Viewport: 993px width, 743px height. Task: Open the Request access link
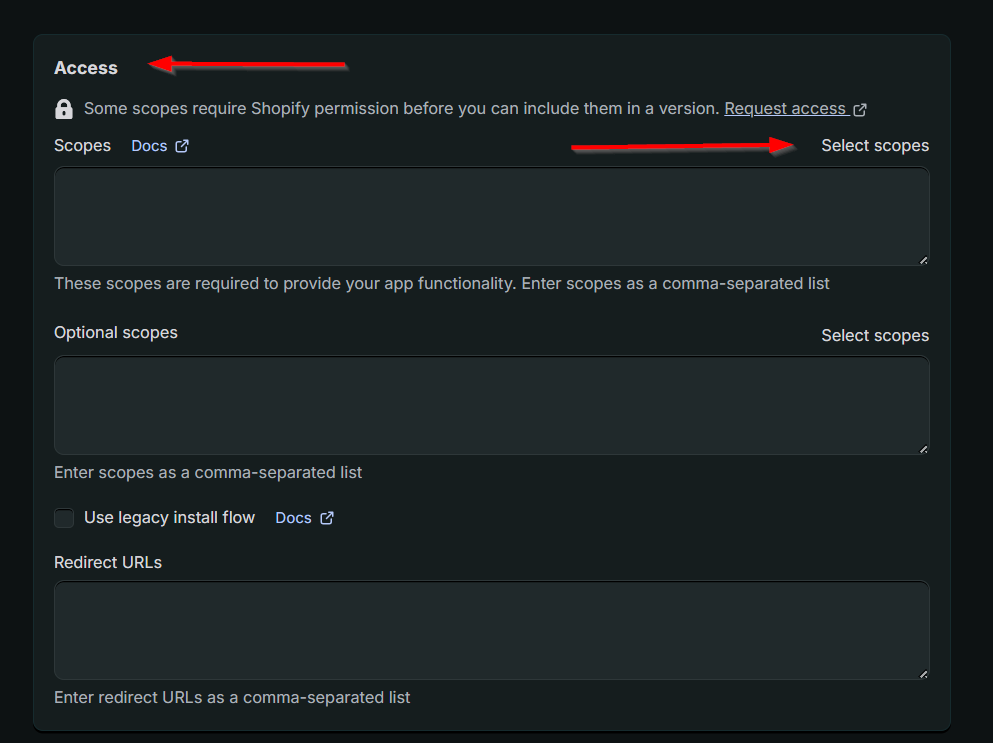[786, 108]
